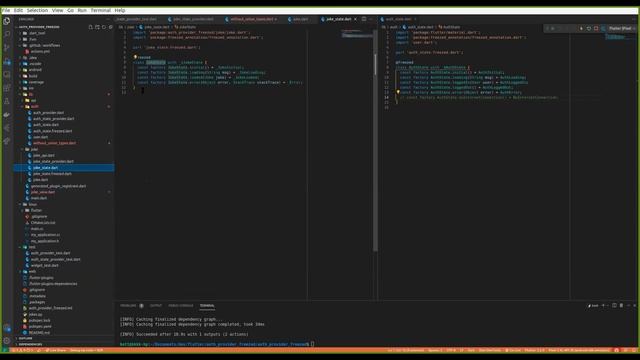Switch to the joke.dart editor tab

(x=298, y=19)
